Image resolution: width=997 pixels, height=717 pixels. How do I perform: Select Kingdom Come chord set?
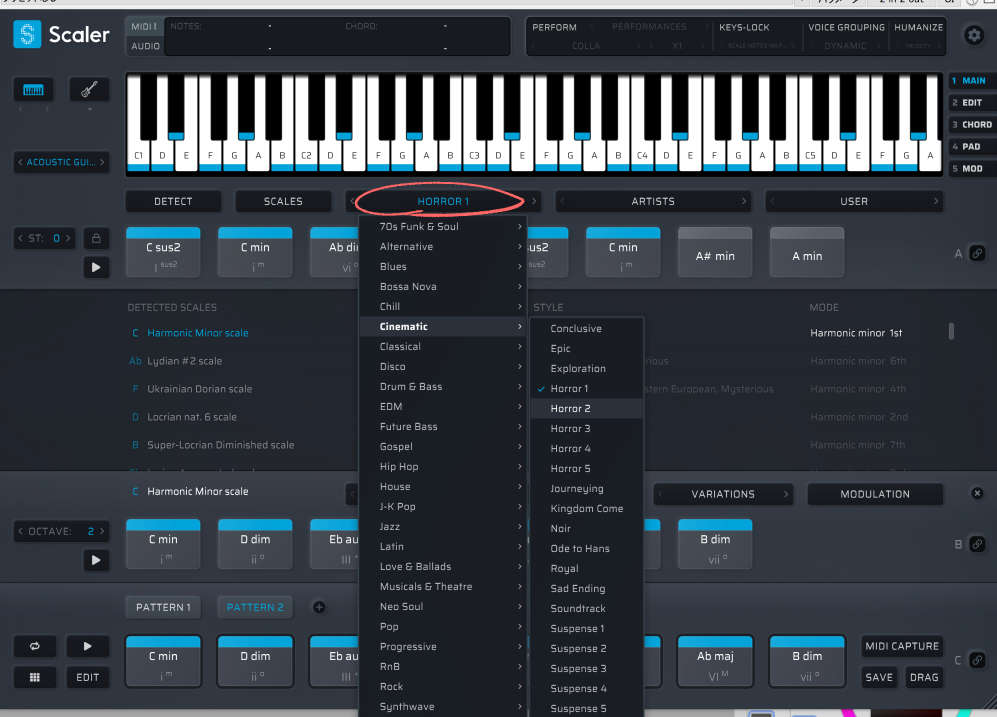587,509
